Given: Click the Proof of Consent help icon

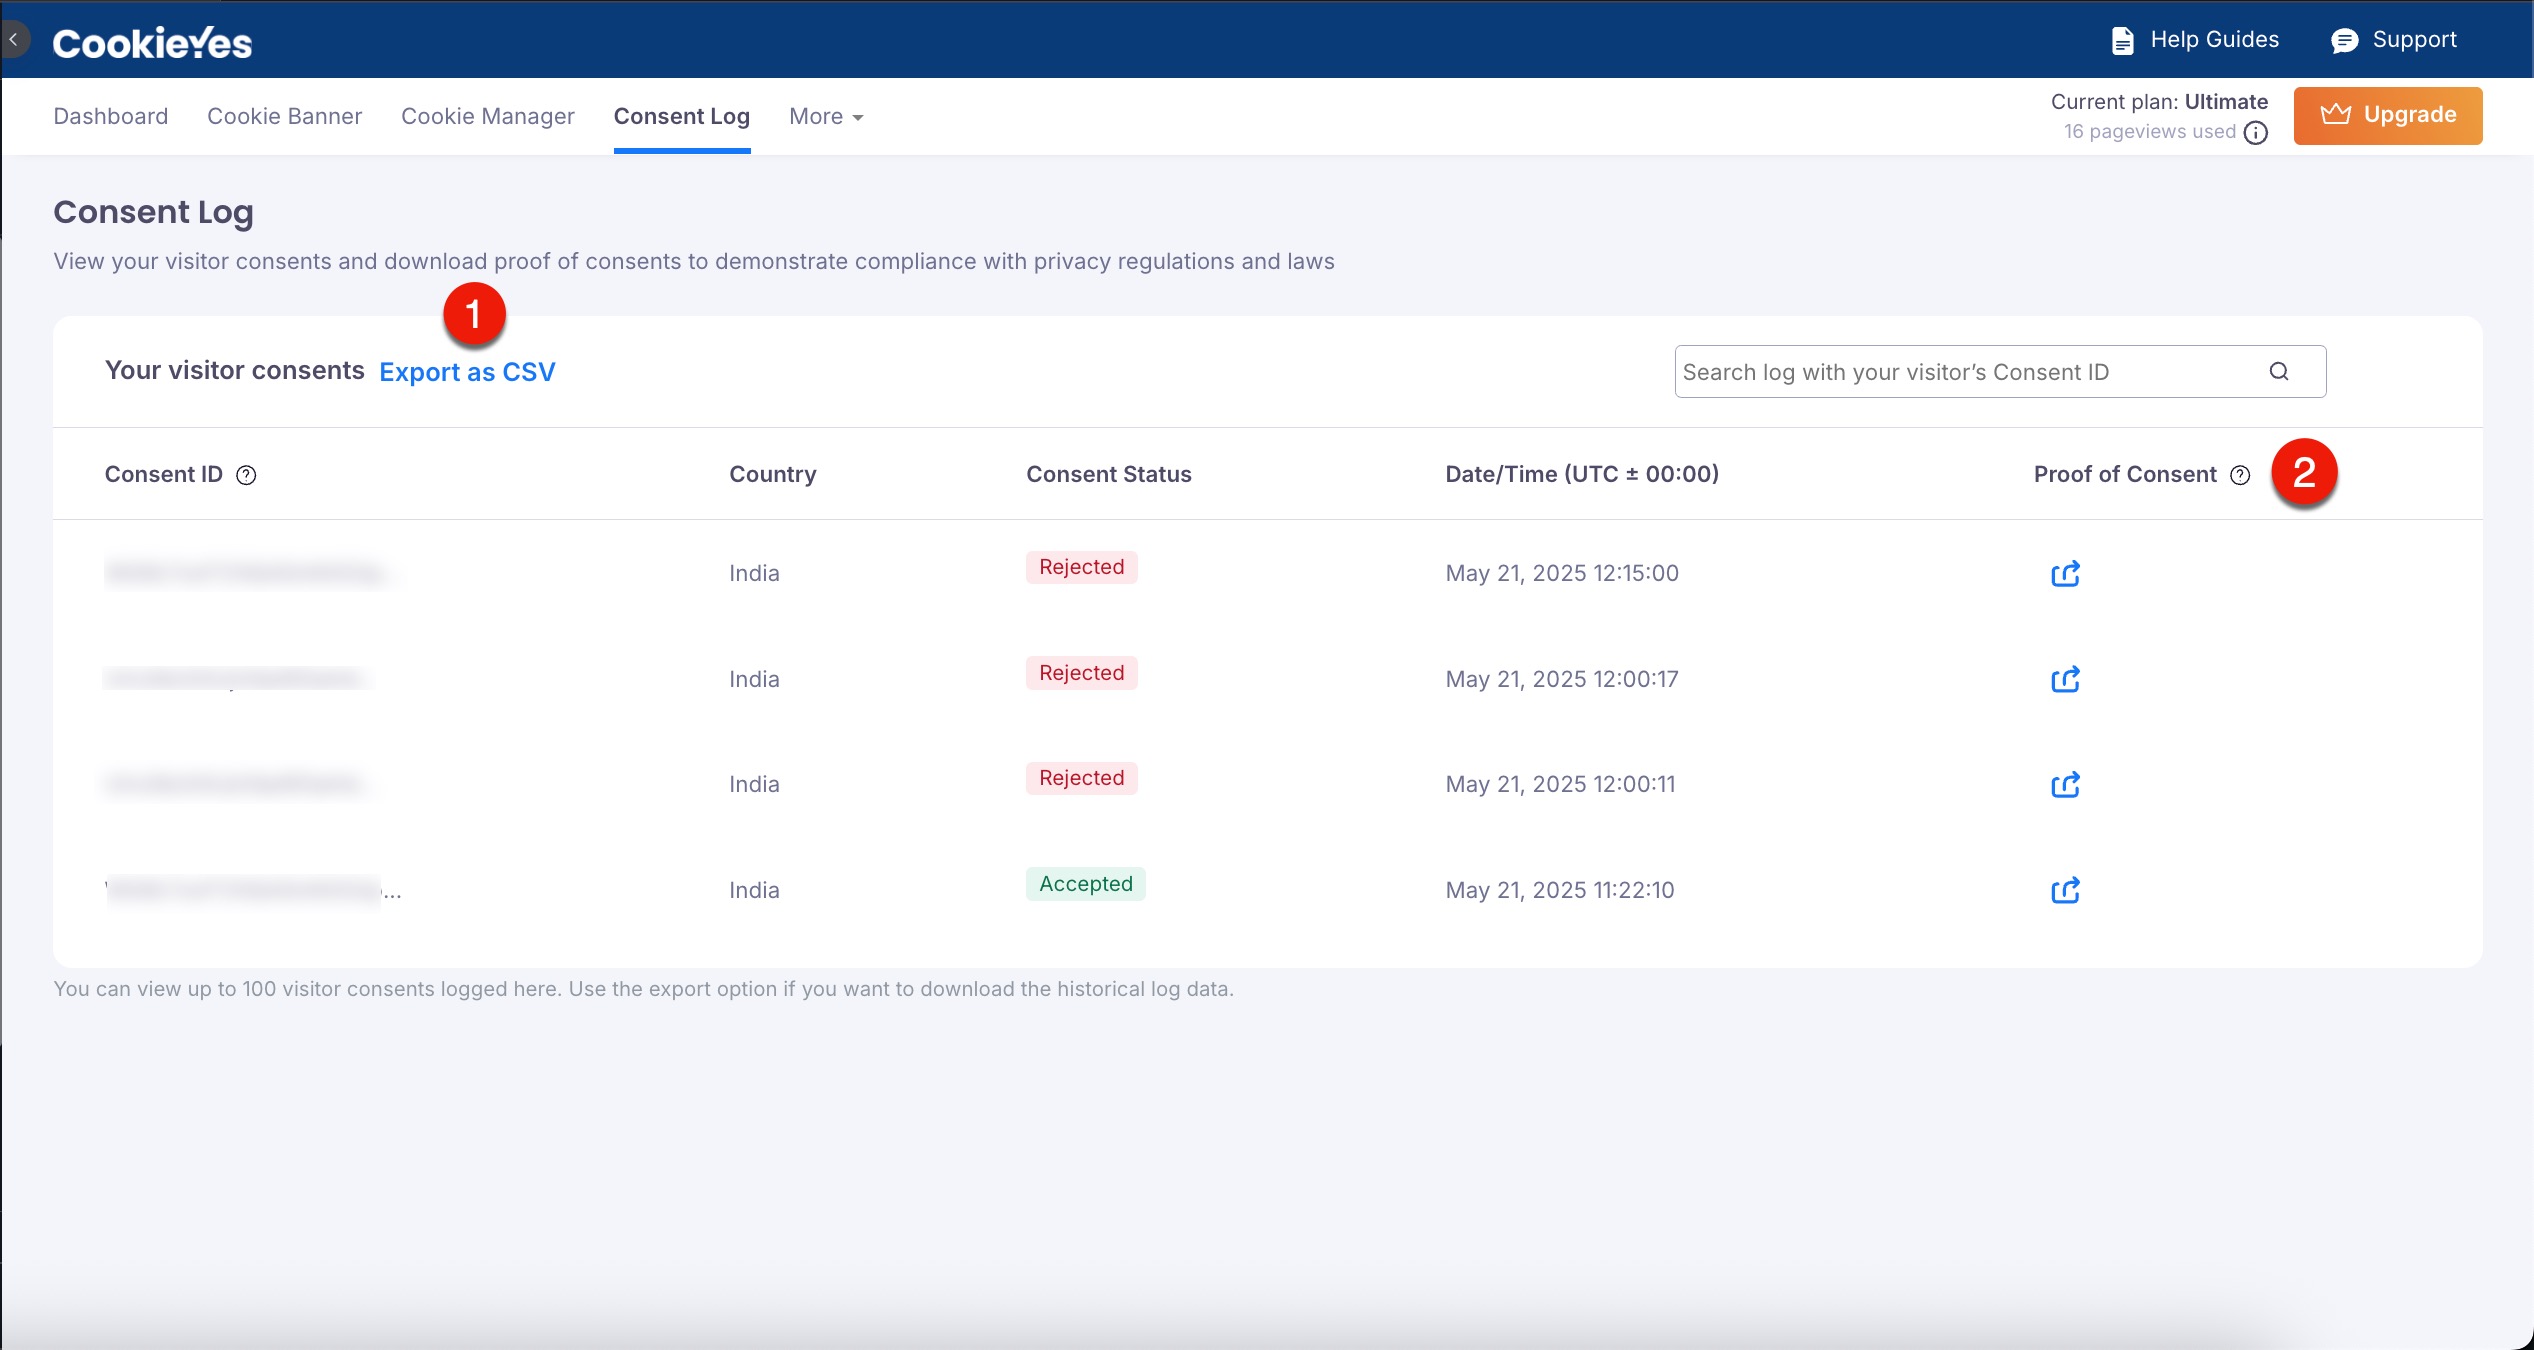Looking at the screenshot, I should pyautogui.click(x=2240, y=475).
